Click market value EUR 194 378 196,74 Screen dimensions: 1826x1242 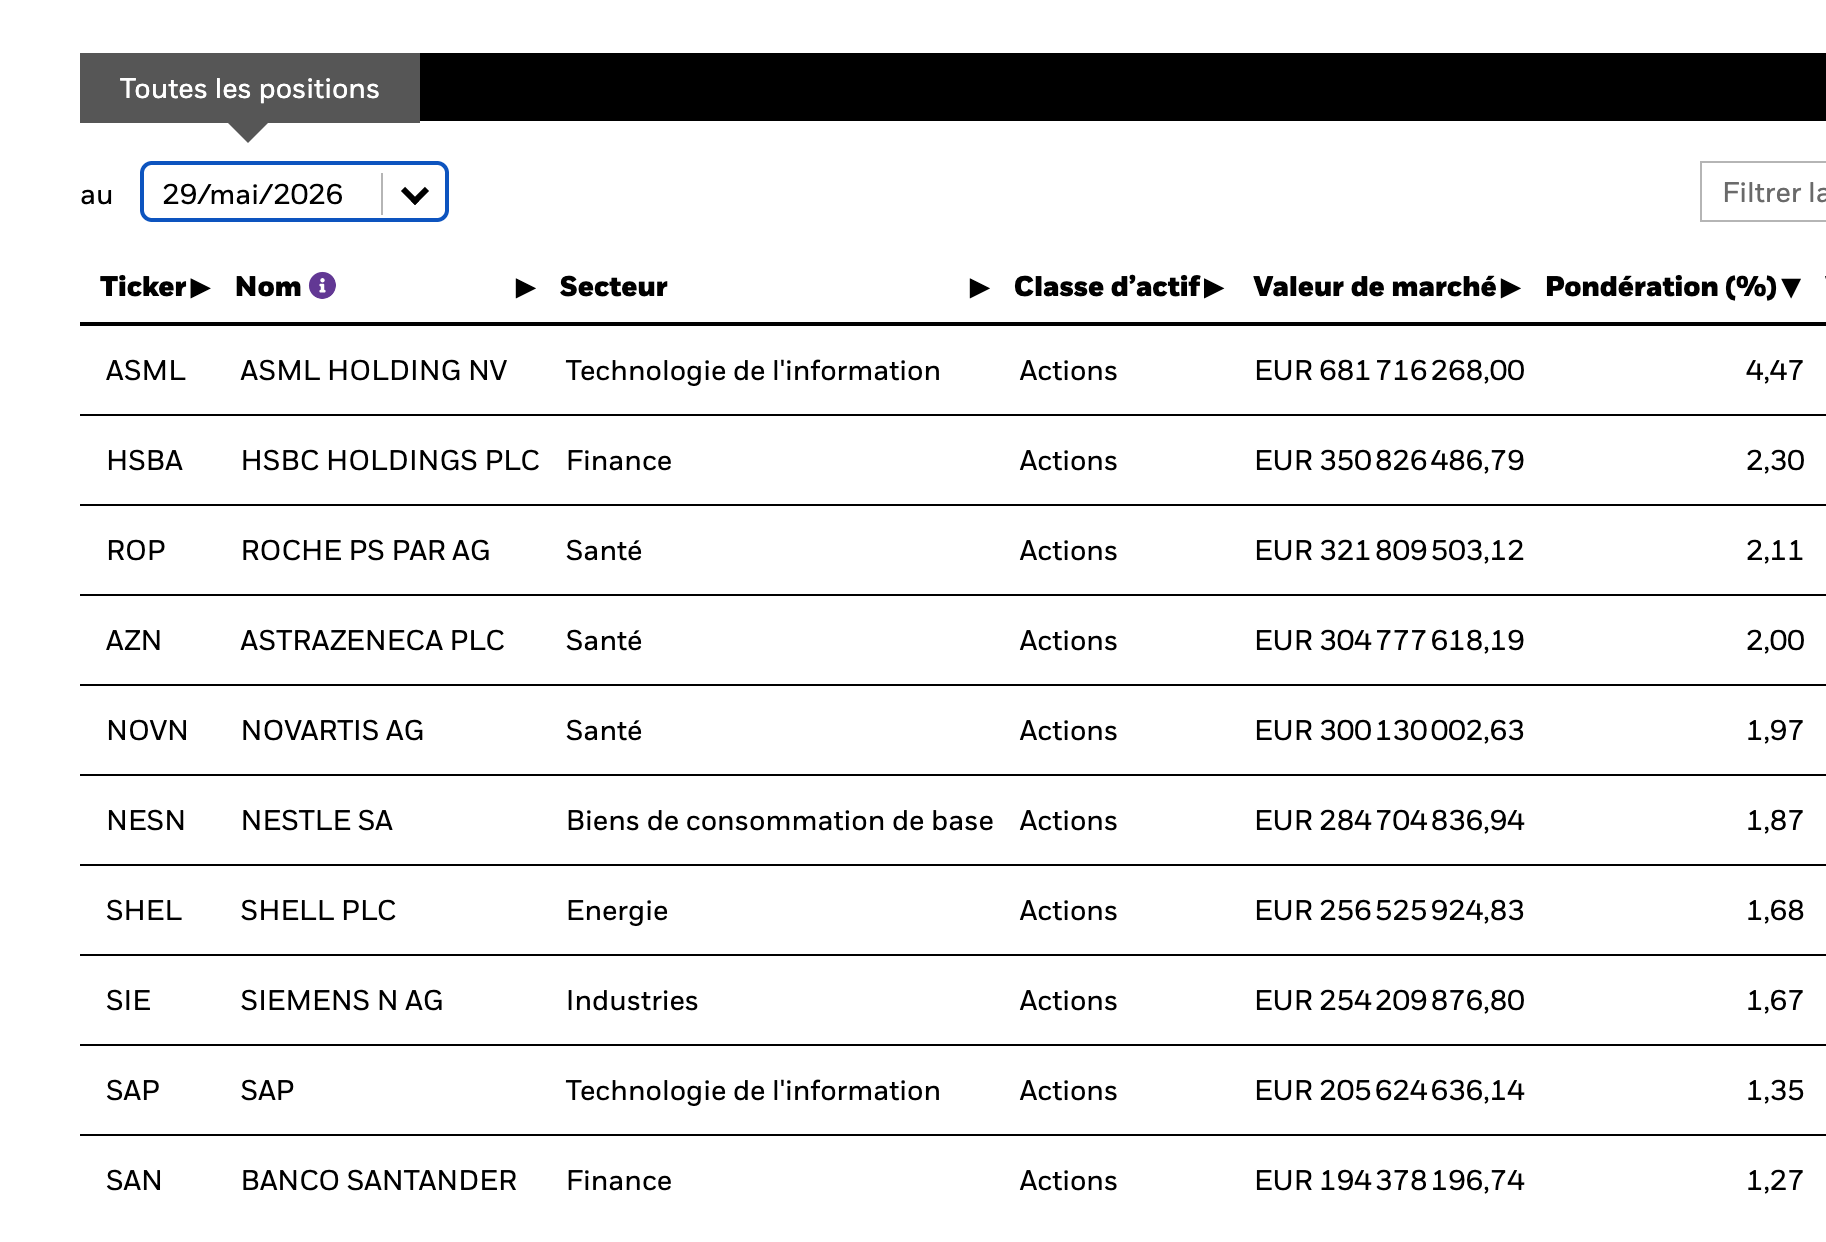pyautogui.click(x=1390, y=1181)
